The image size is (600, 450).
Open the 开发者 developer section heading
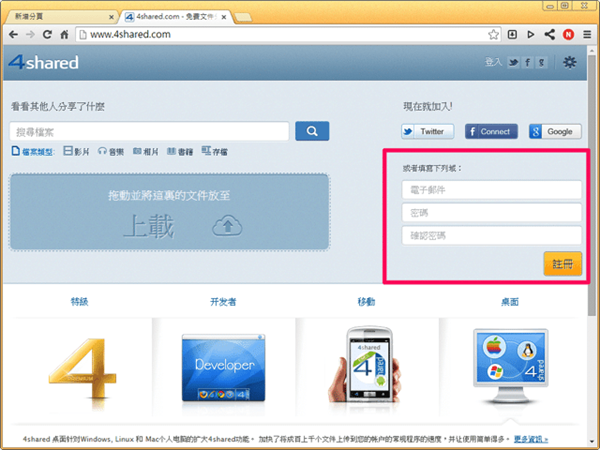223,302
